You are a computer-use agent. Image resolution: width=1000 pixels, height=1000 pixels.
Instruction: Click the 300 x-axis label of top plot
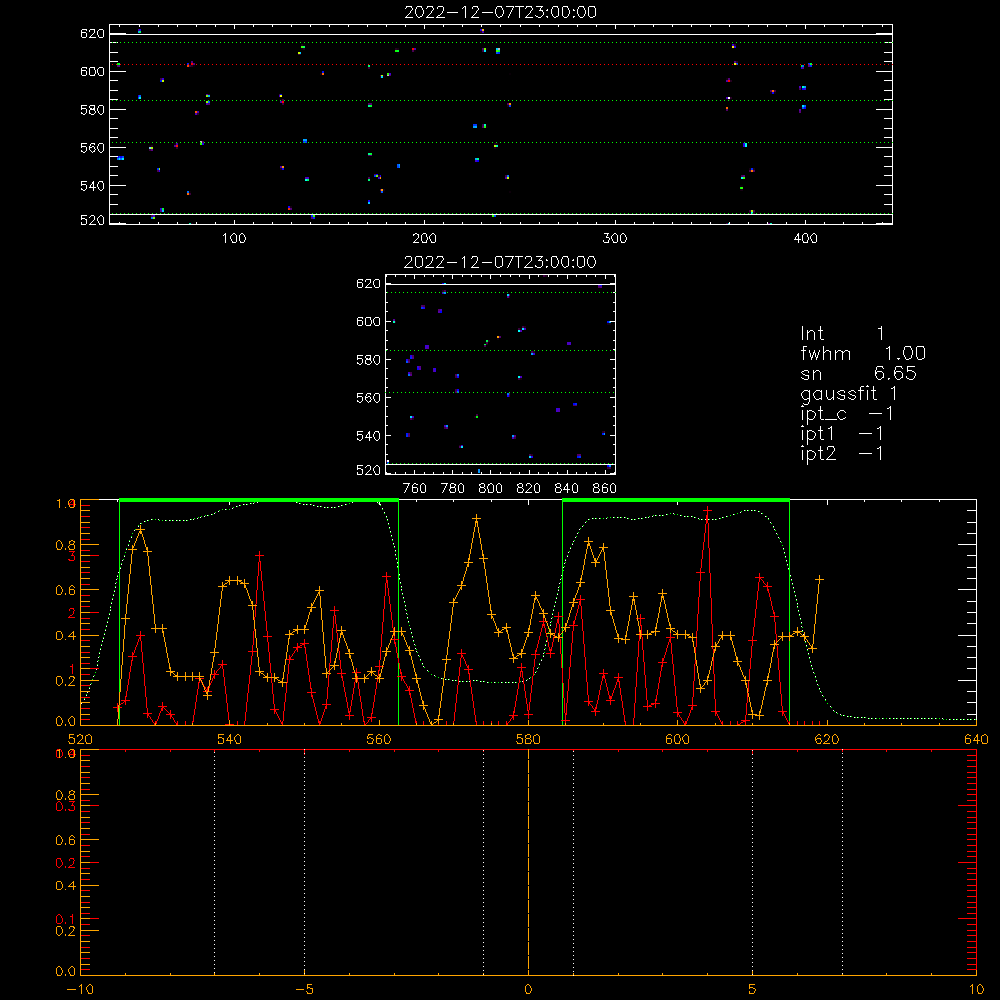(615, 239)
